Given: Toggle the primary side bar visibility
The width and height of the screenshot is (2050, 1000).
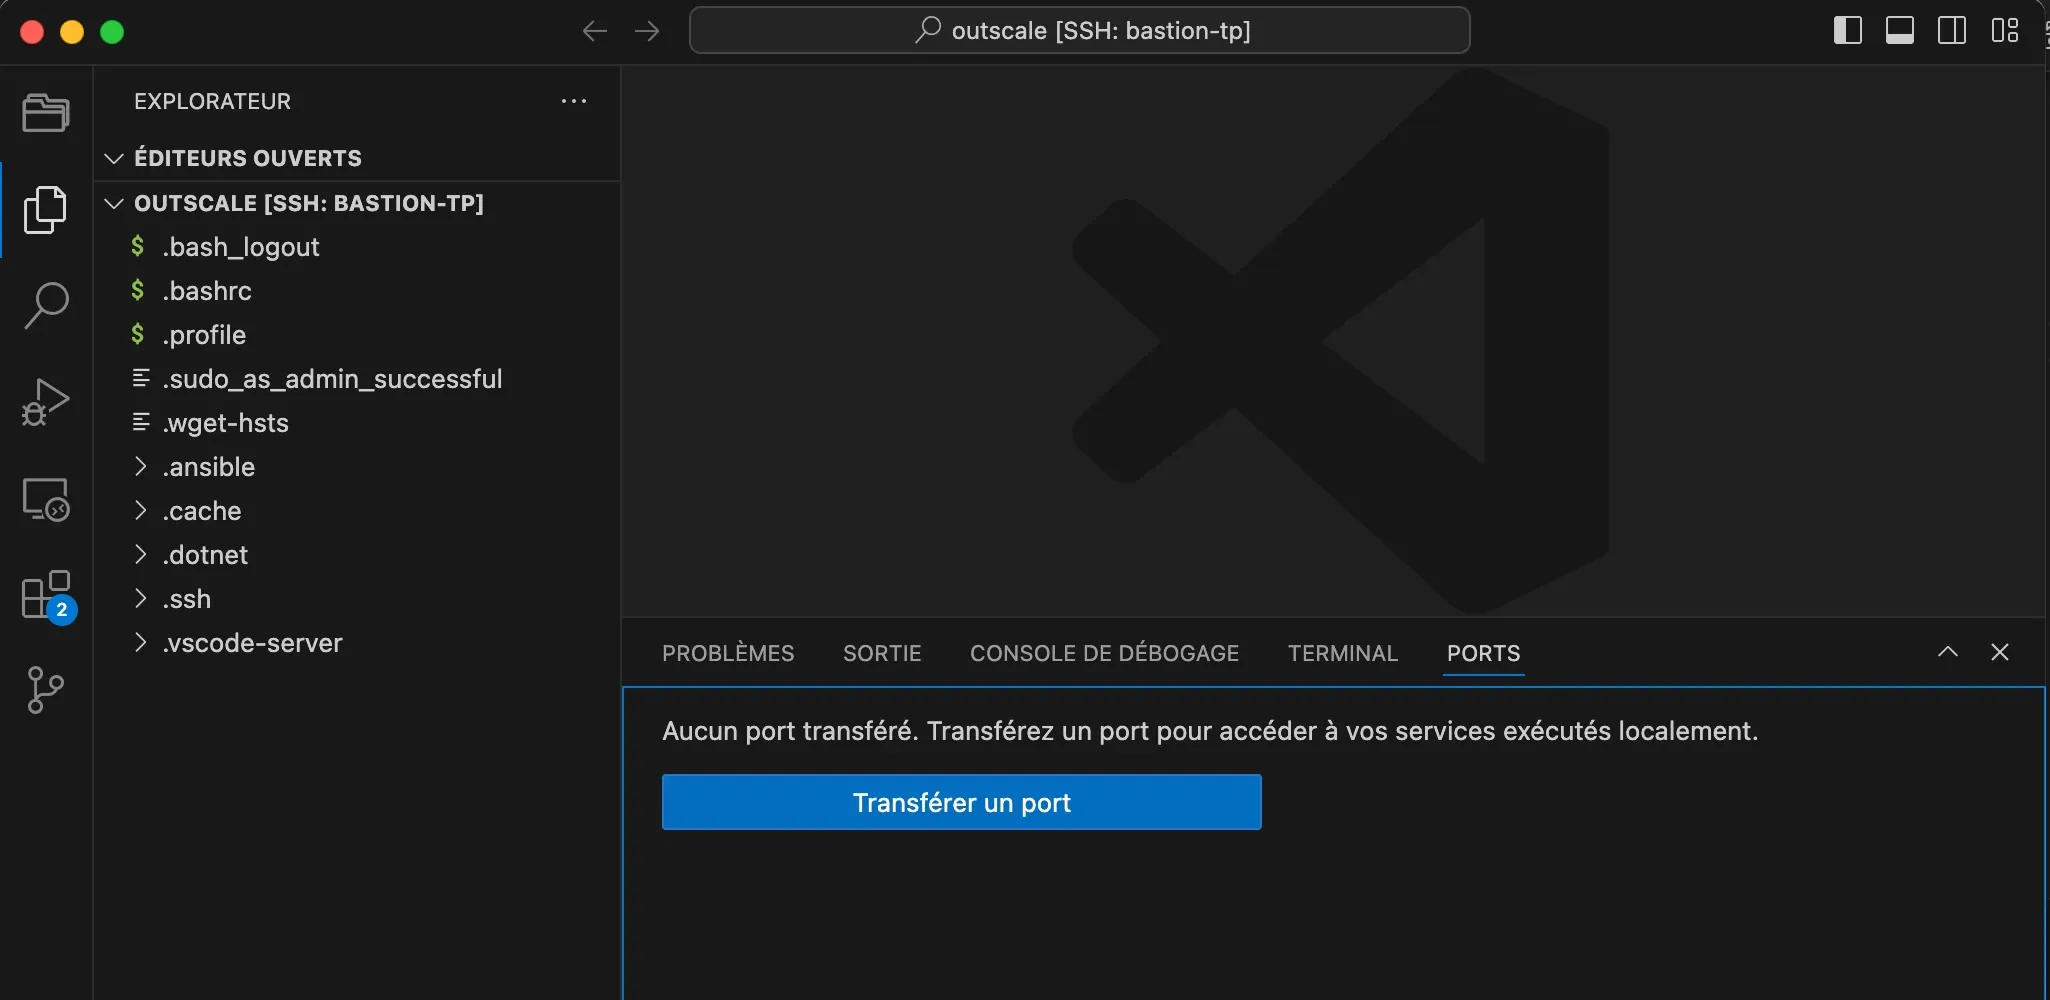Looking at the screenshot, I should (1848, 31).
